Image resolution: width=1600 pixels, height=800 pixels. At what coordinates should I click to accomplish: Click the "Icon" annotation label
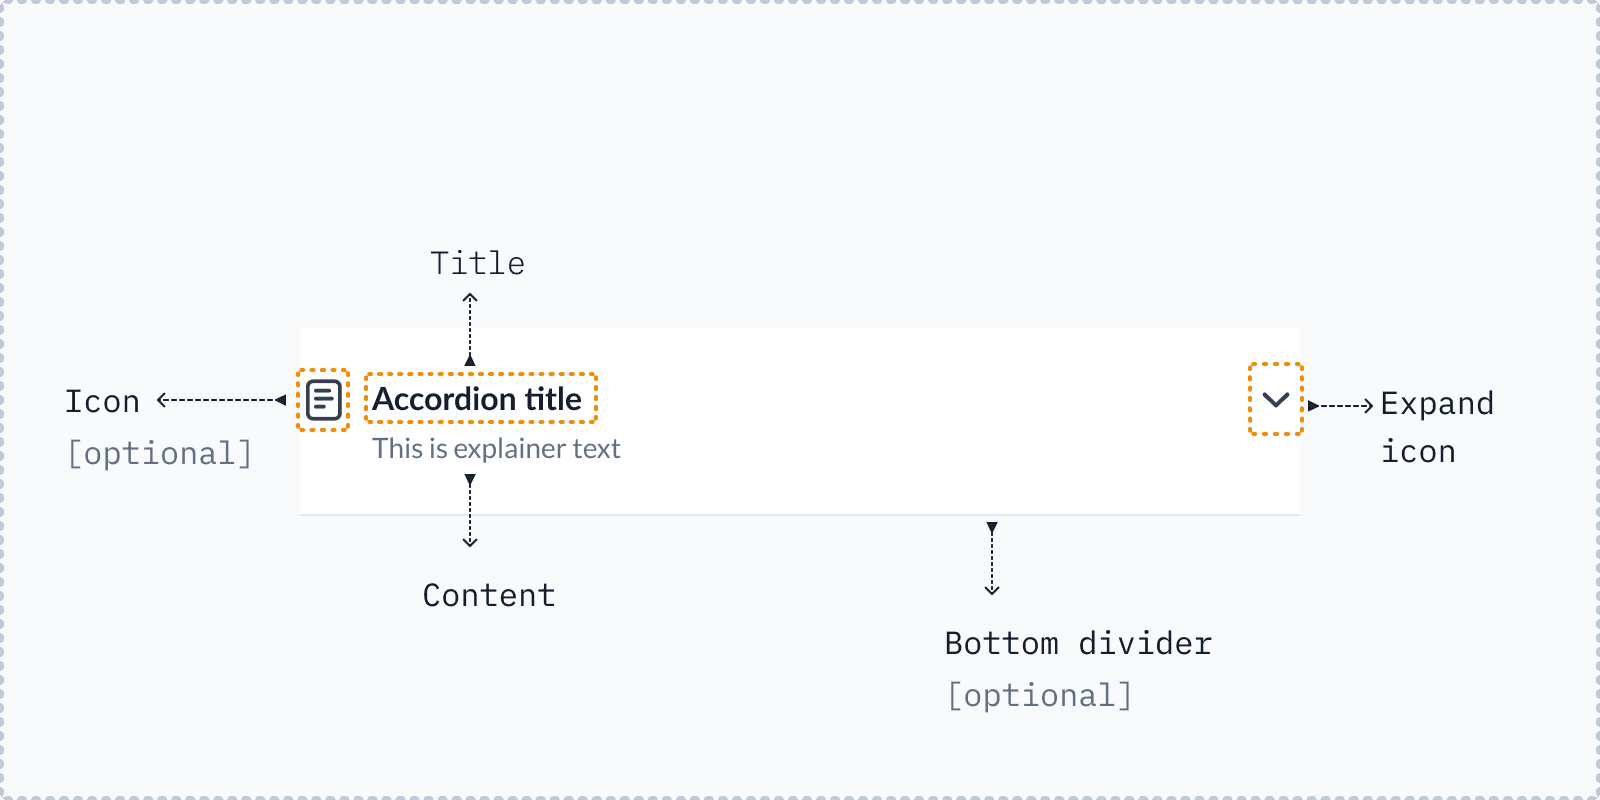click(102, 401)
